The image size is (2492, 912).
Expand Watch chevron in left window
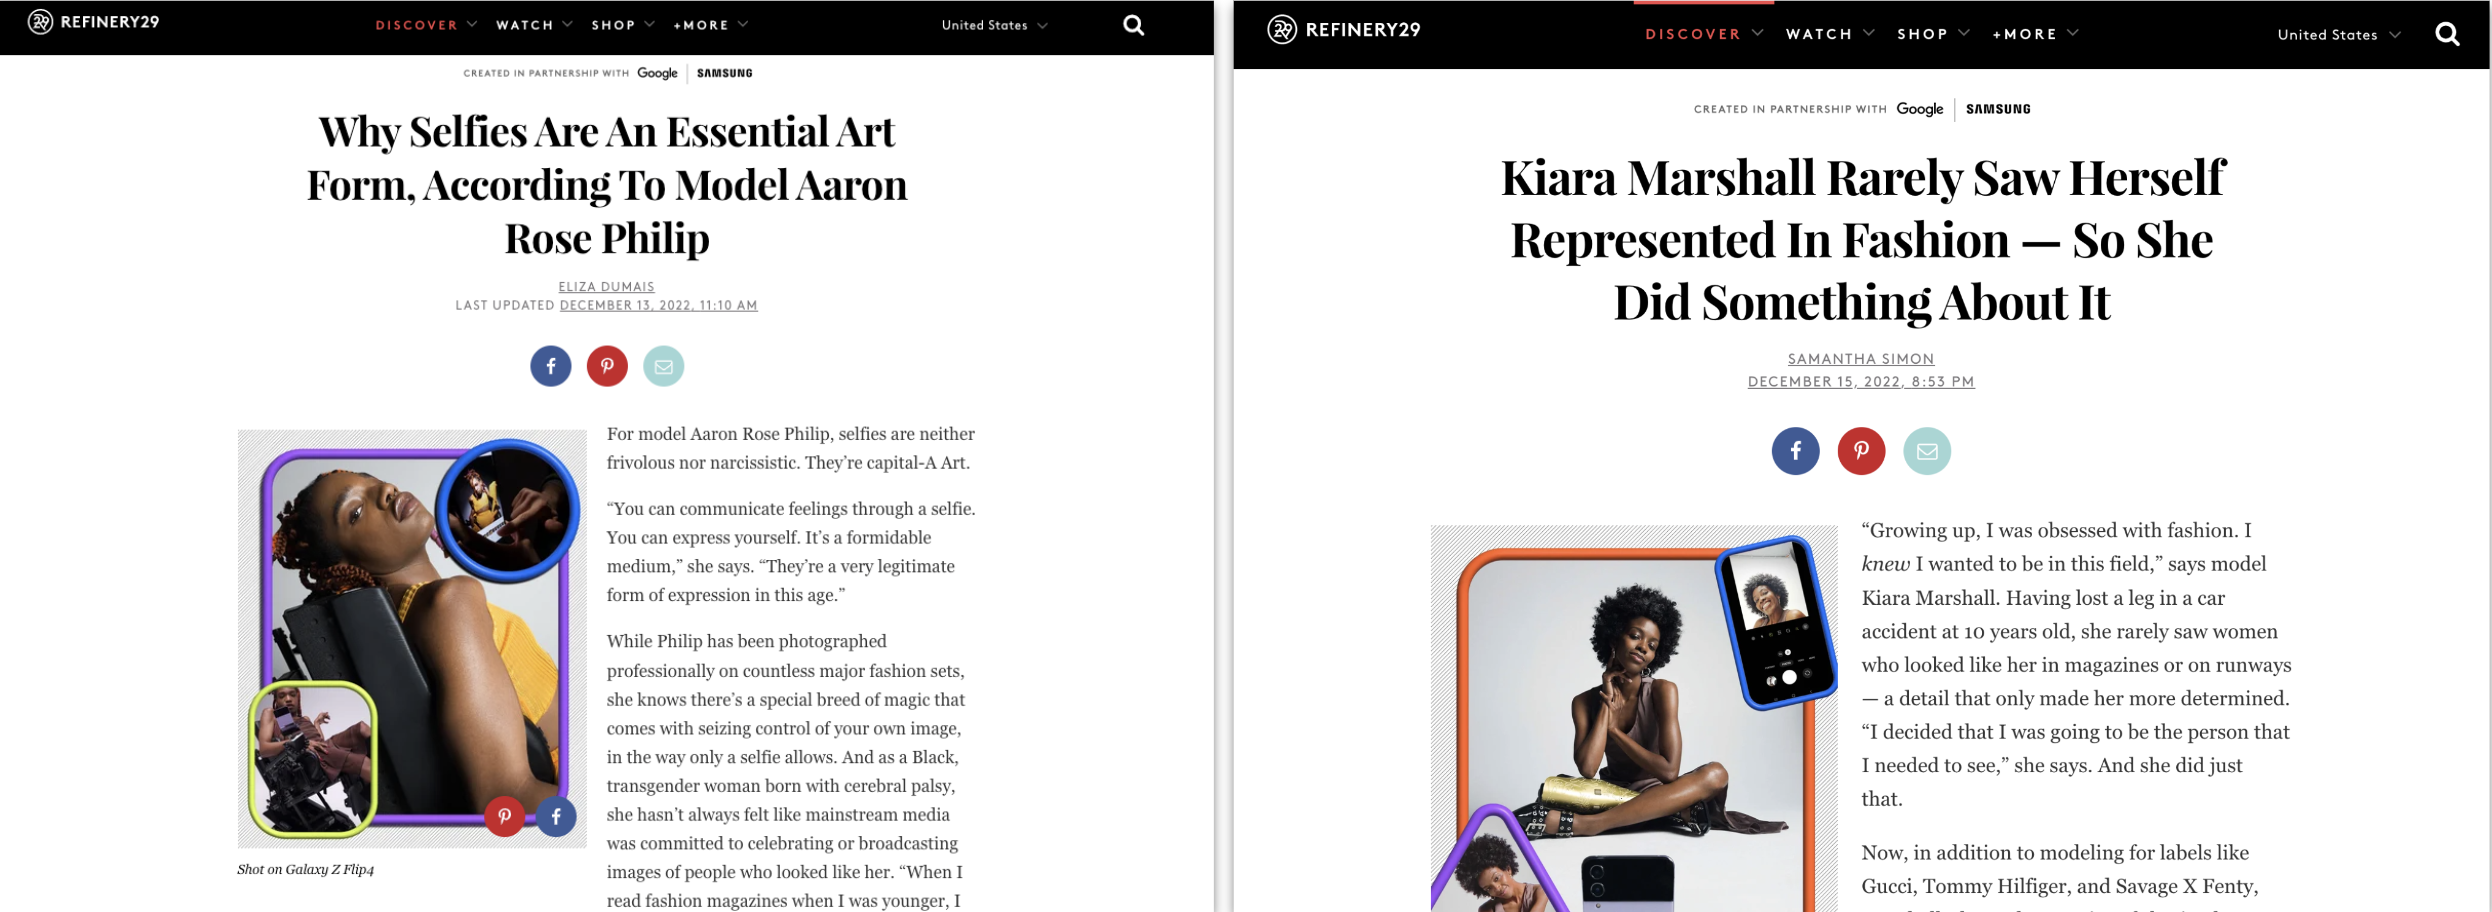coord(567,24)
